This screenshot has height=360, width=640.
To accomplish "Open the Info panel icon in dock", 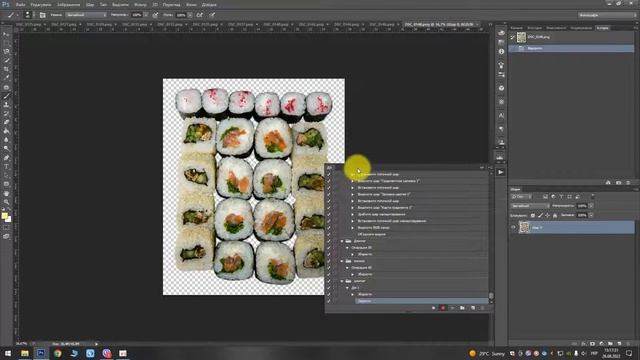I will (501, 52).
